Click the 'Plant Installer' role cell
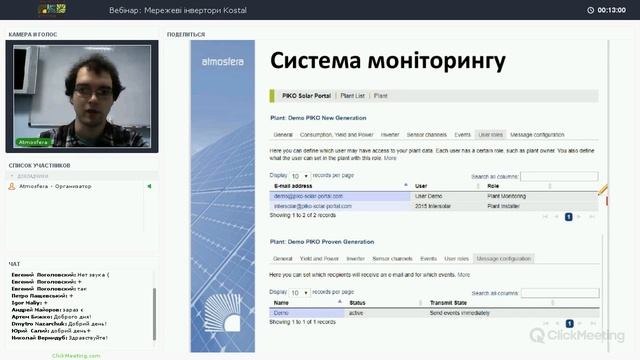Viewport: 640px width, 360px height. point(503,206)
